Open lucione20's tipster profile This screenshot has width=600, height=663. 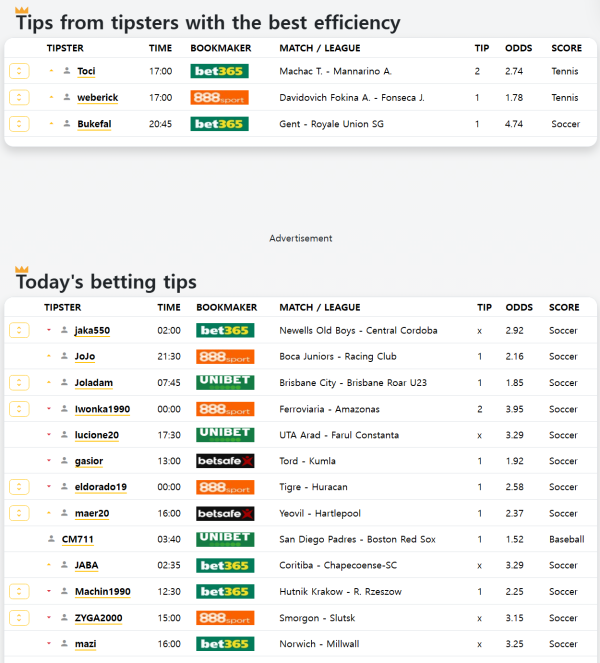(x=96, y=435)
